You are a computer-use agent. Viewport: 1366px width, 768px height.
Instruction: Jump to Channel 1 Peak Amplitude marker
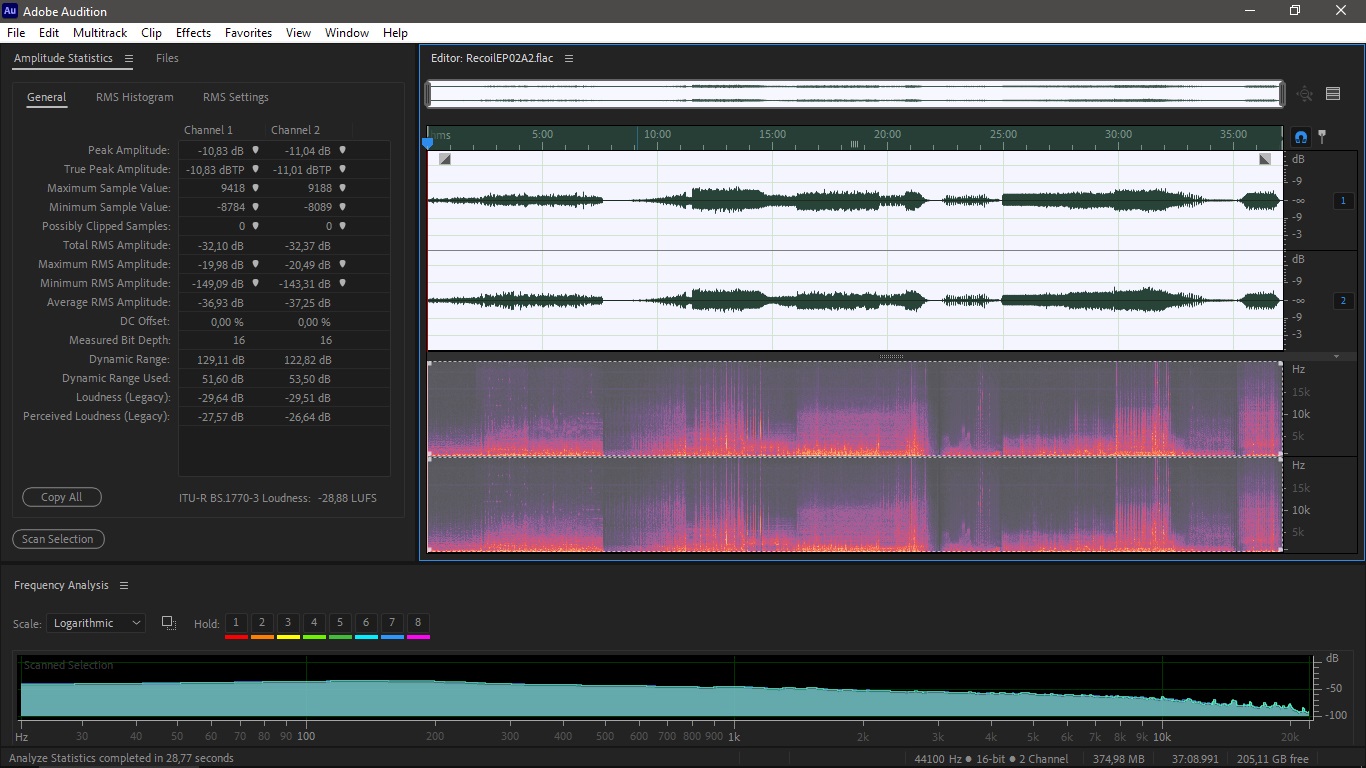click(255, 150)
